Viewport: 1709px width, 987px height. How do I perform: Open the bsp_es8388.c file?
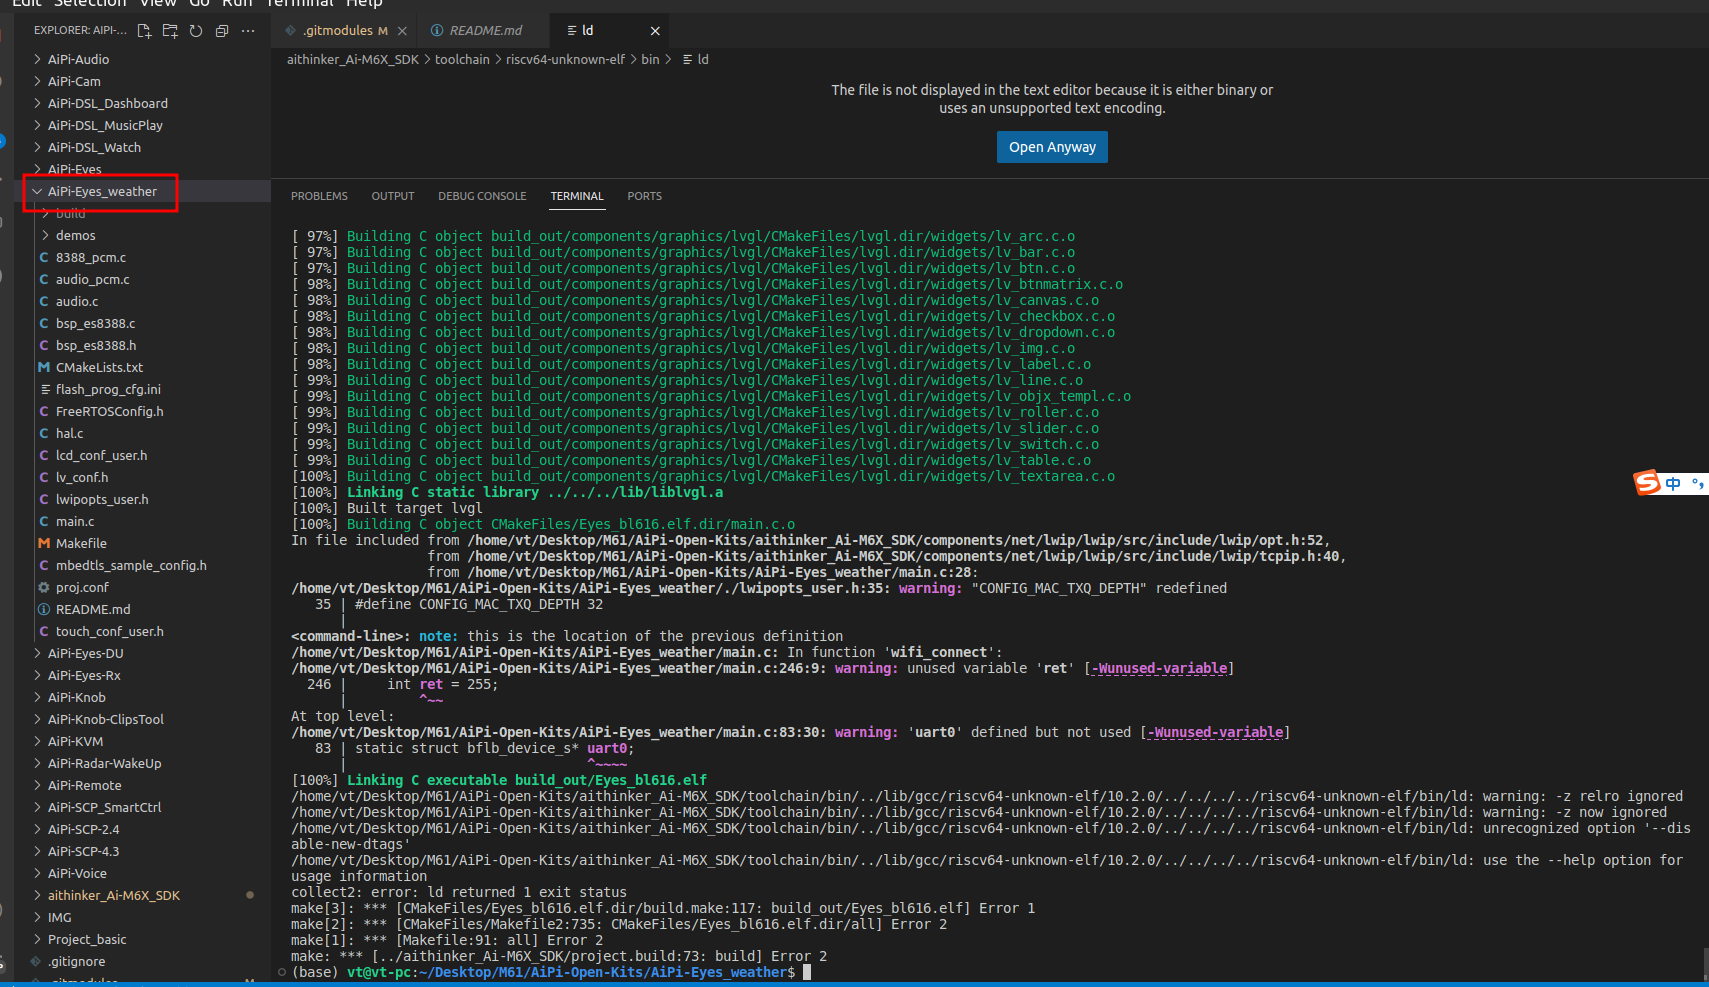[142, 323]
